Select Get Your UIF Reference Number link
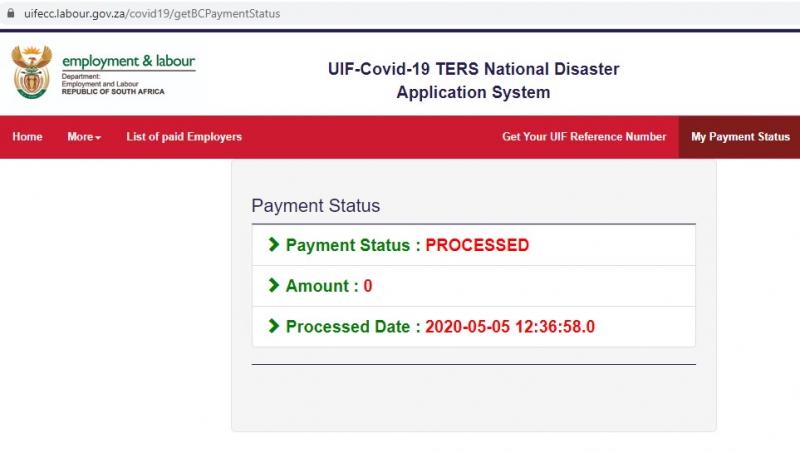This screenshot has width=800, height=453. [x=584, y=137]
